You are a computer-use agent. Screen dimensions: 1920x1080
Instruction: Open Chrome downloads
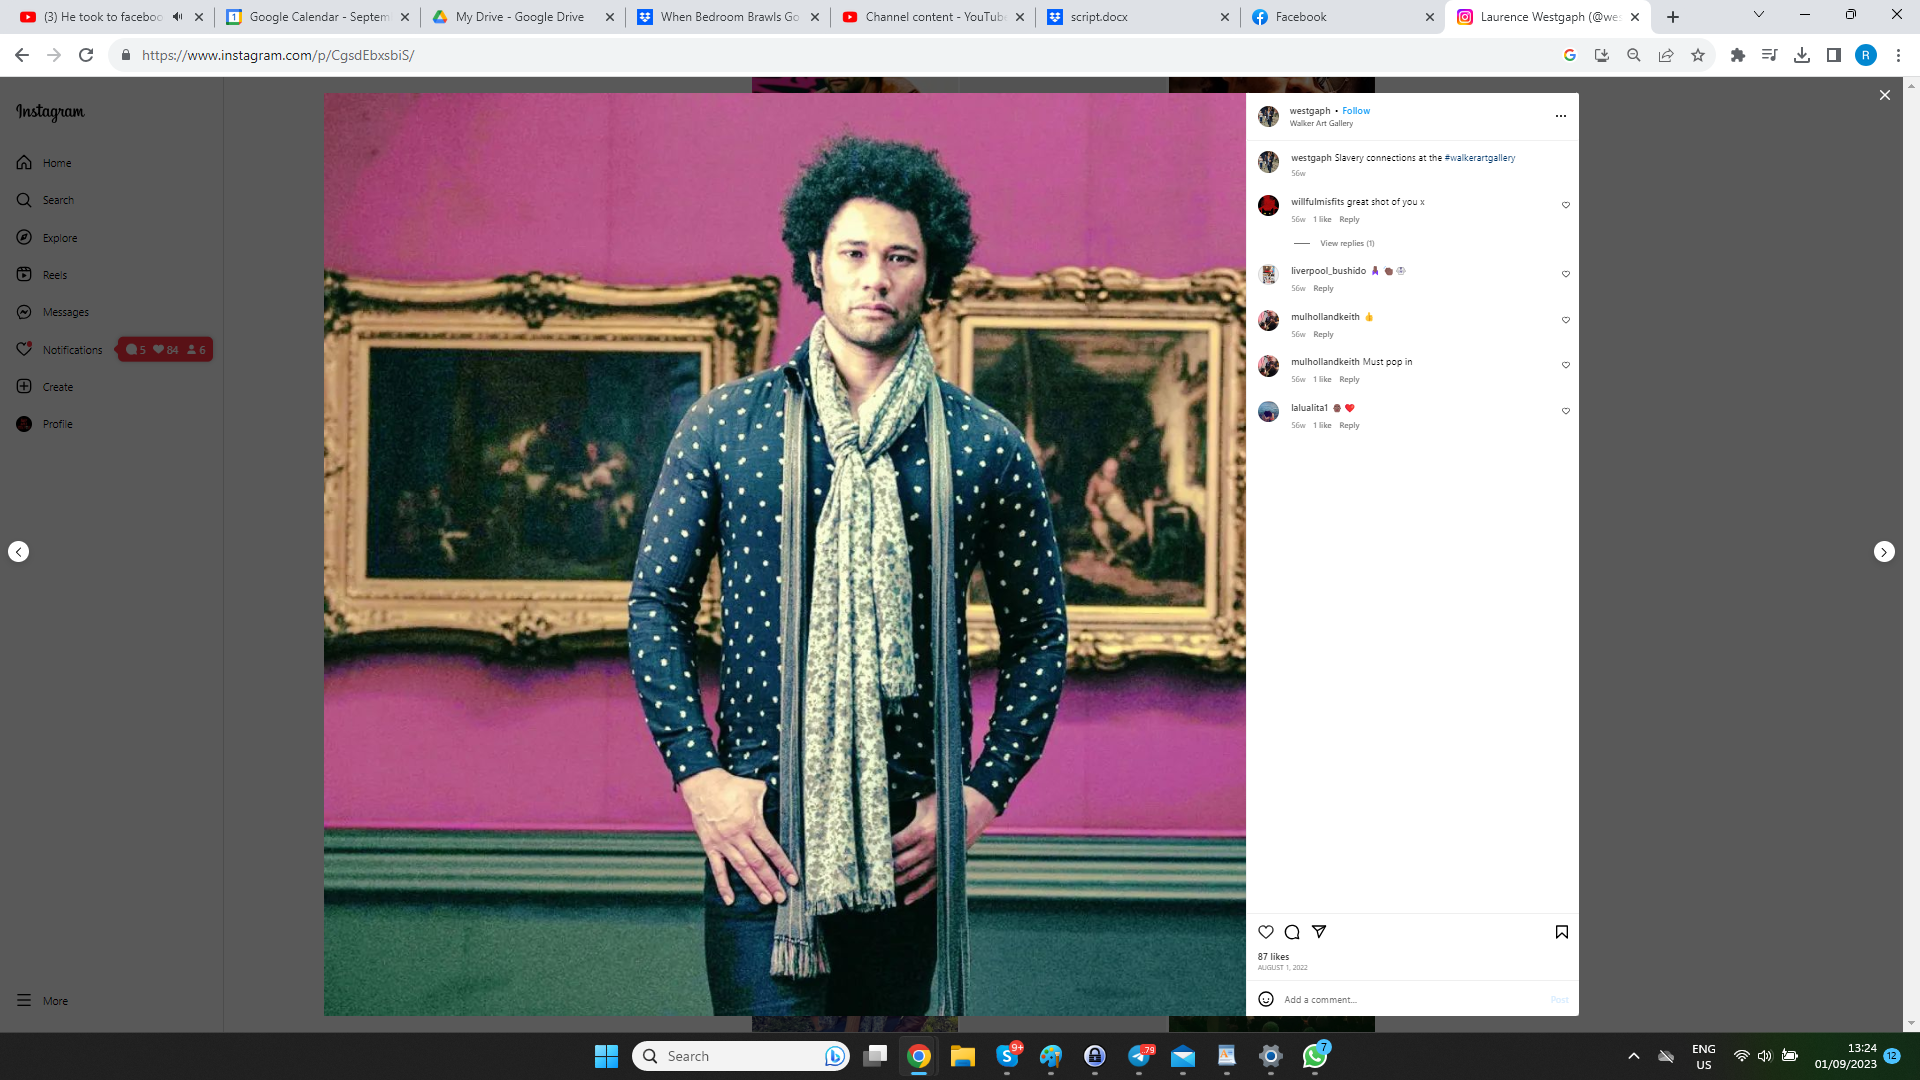1802,55
